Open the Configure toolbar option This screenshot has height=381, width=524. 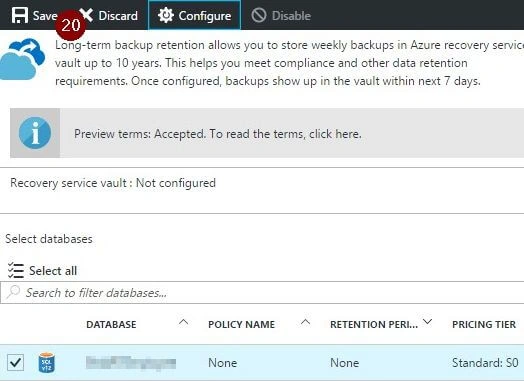tap(194, 15)
